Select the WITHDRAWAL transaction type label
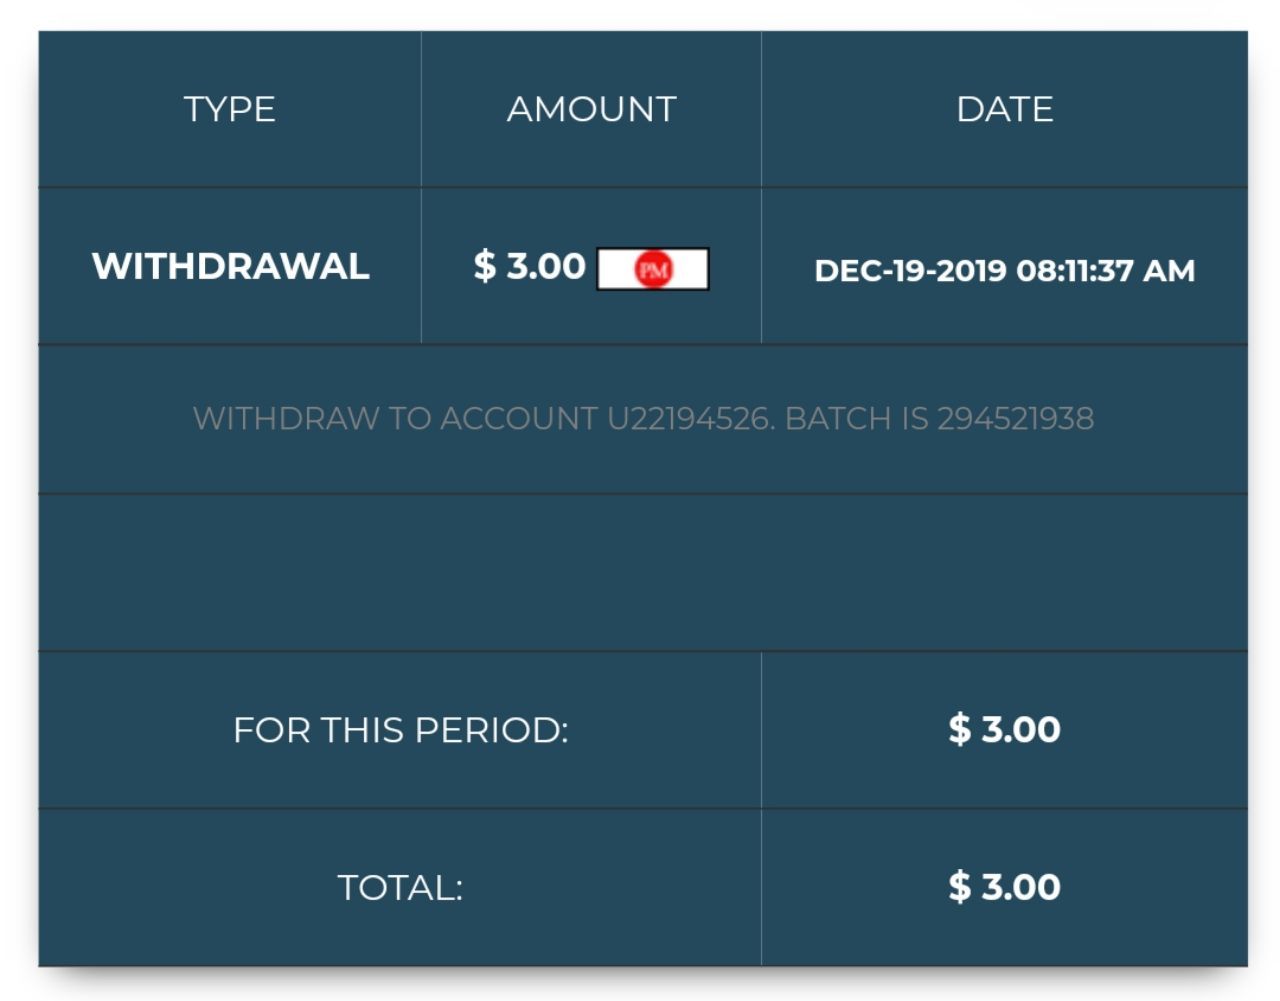 [x=230, y=266]
